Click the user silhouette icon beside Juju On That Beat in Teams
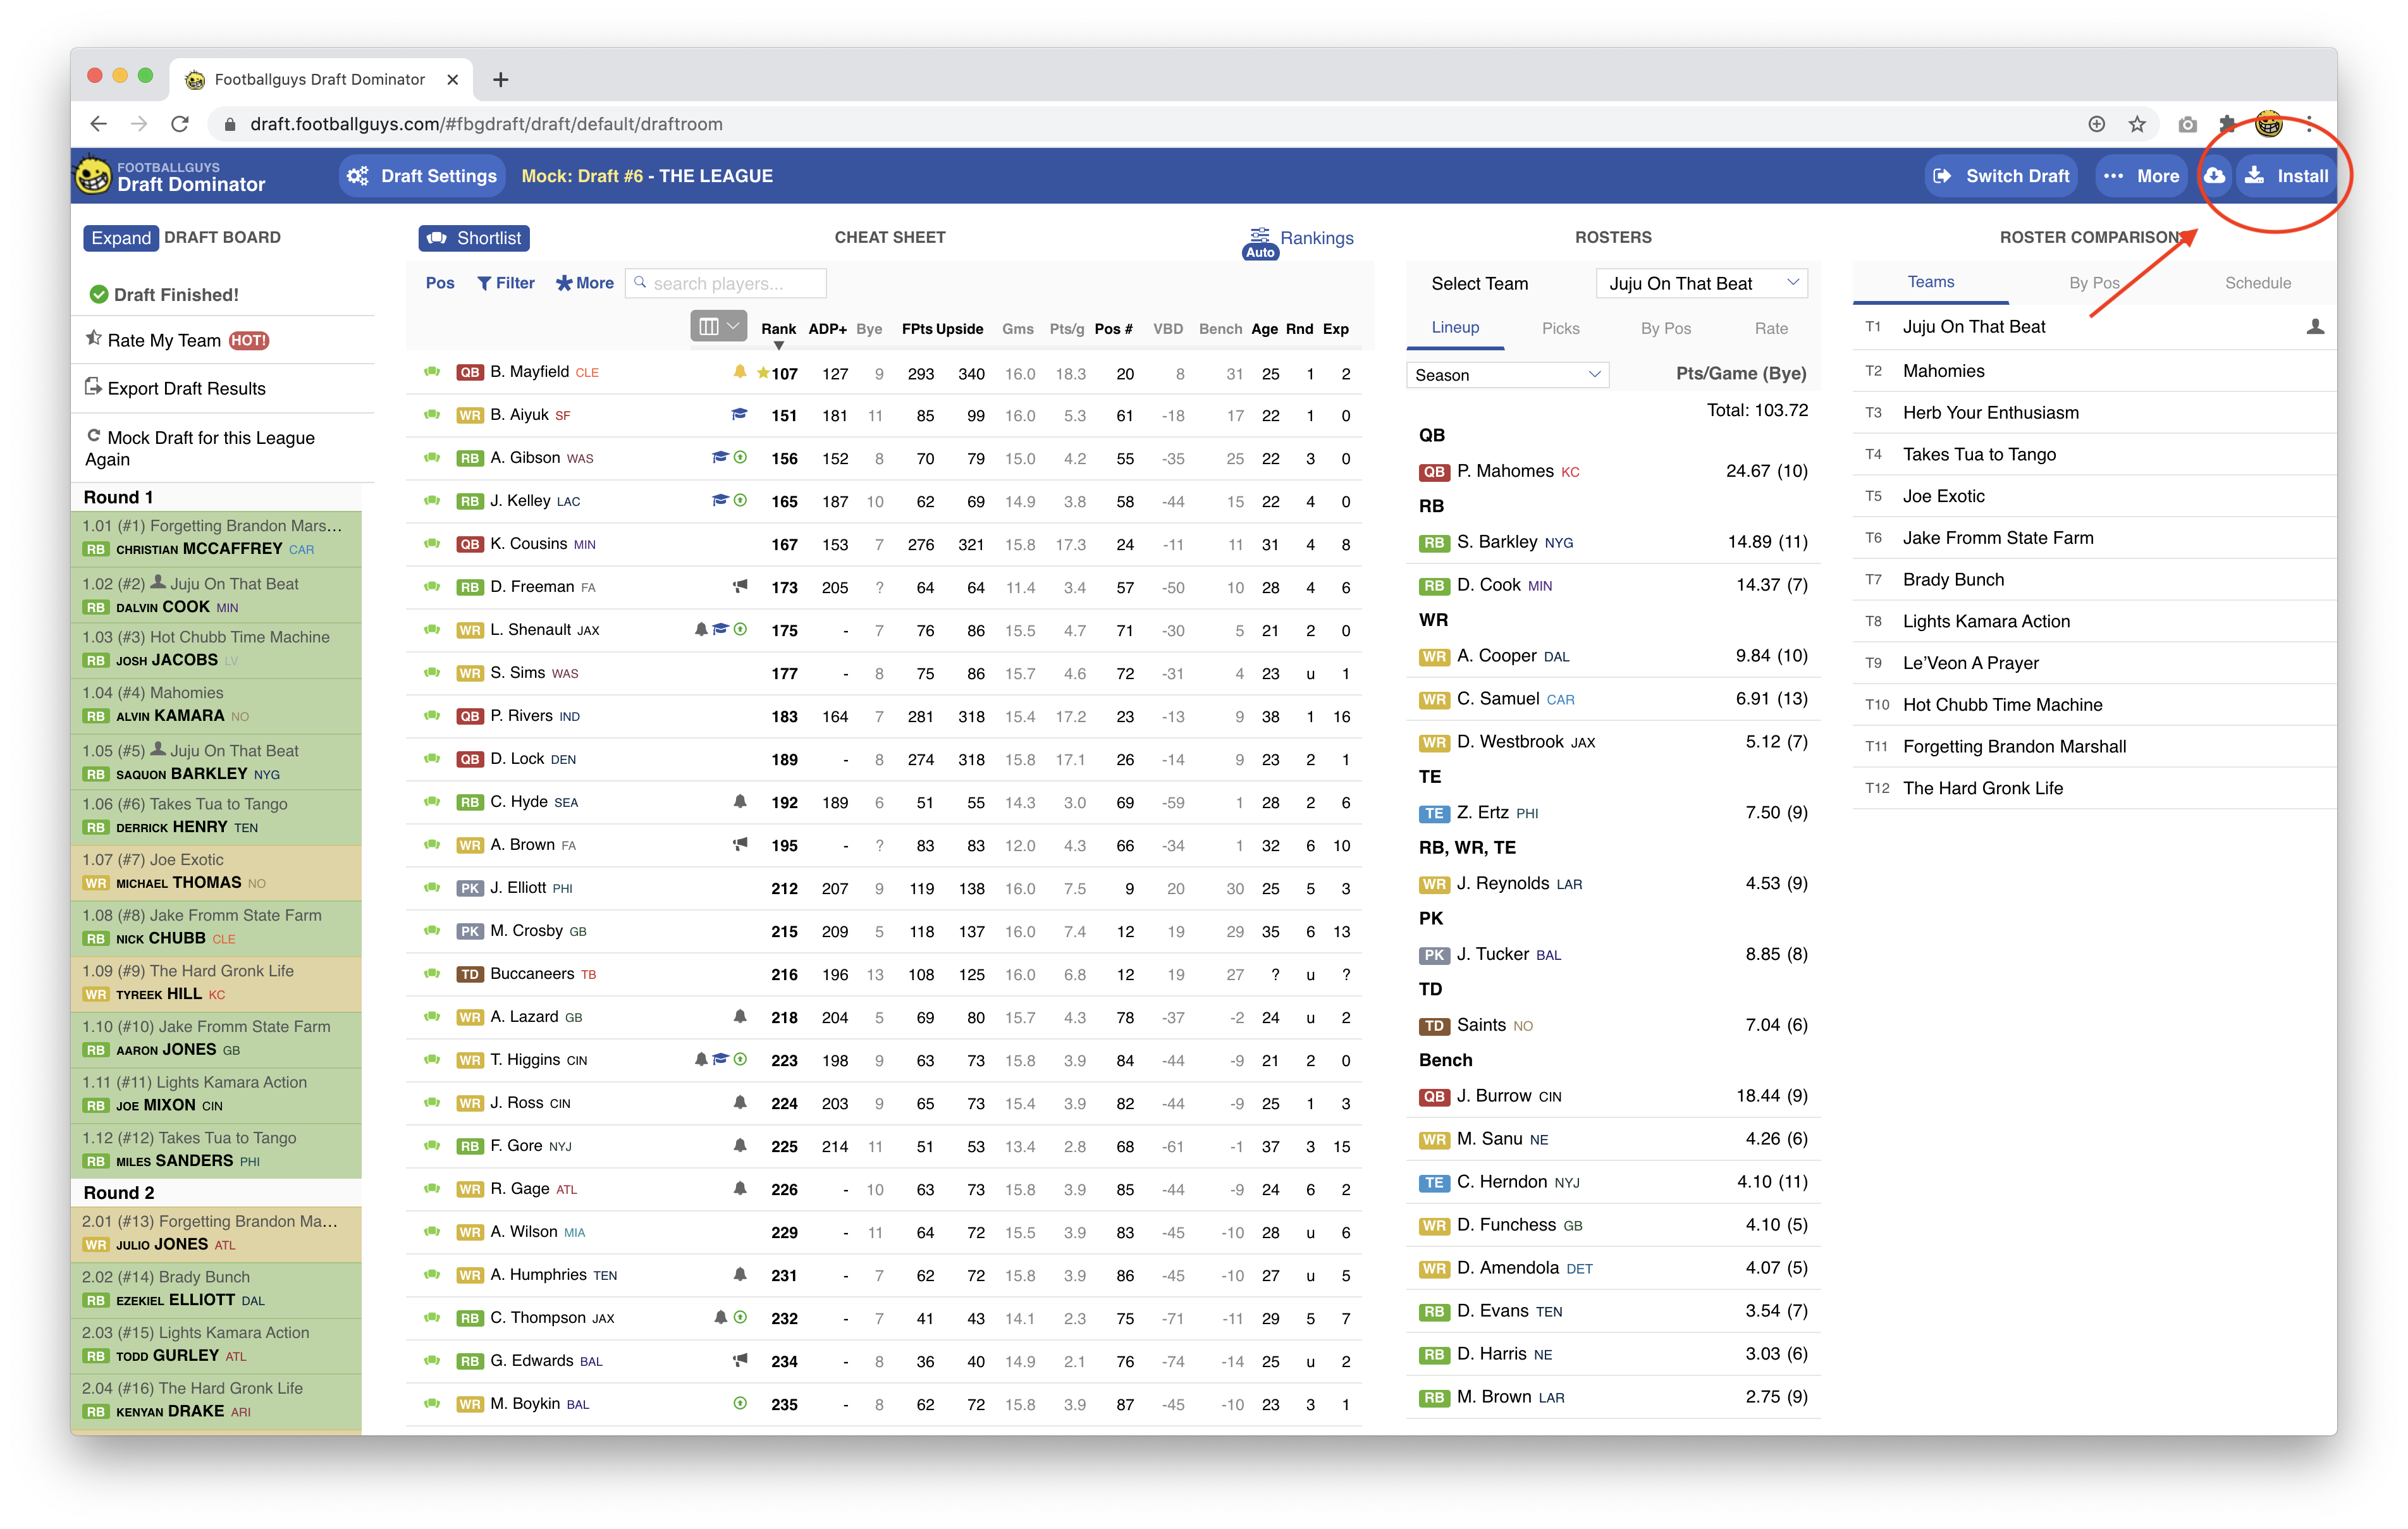Viewport: 2408px width, 1529px height. point(2315,327)
